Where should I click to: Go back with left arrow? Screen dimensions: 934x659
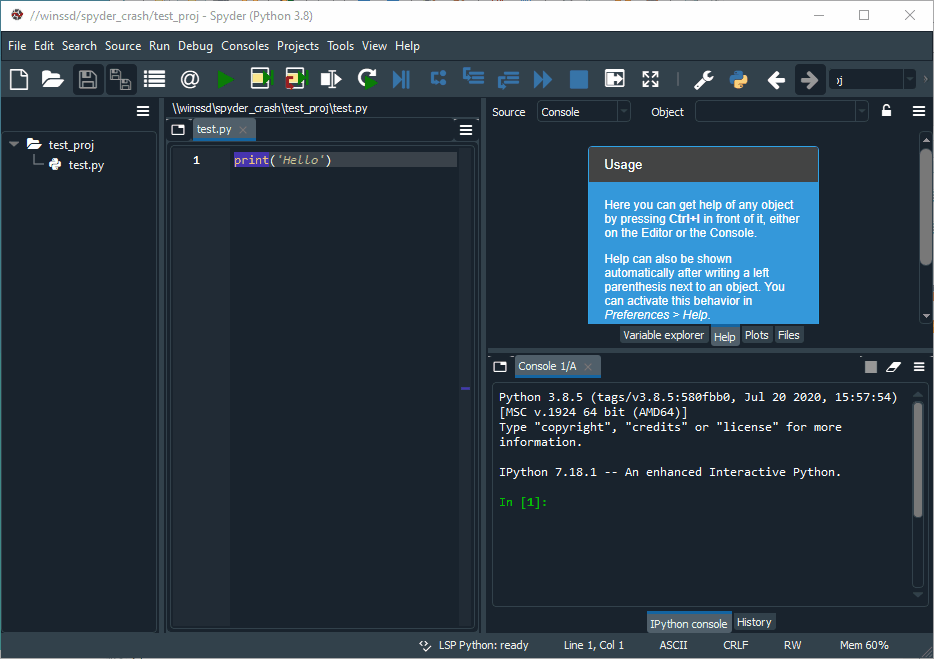click(776, 79)
